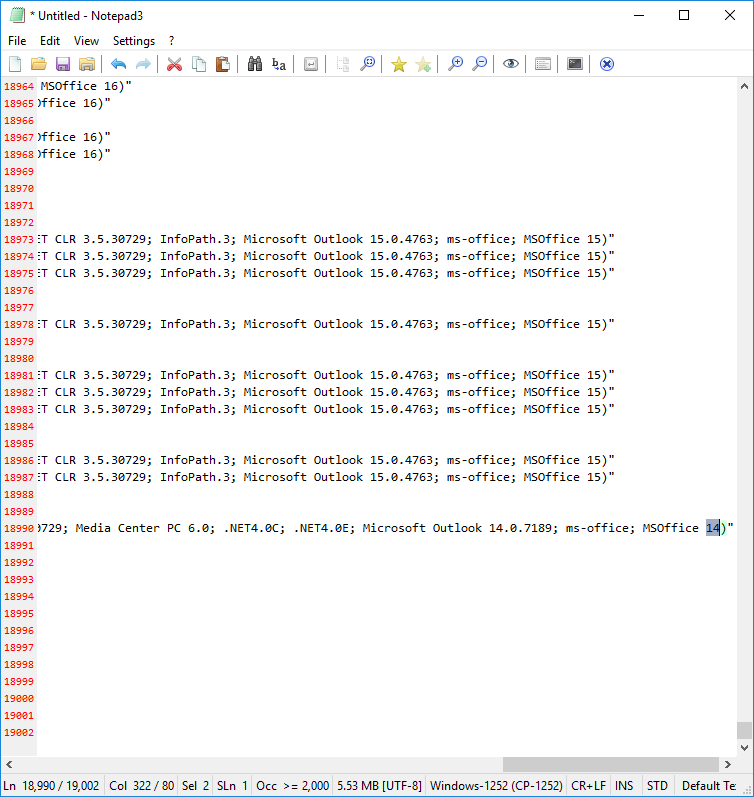Image resolution: width=754 pixels, height=797 pixels.
Task: Copy selection using the toolbar copy icon
Action: click(x=199, y=64)
